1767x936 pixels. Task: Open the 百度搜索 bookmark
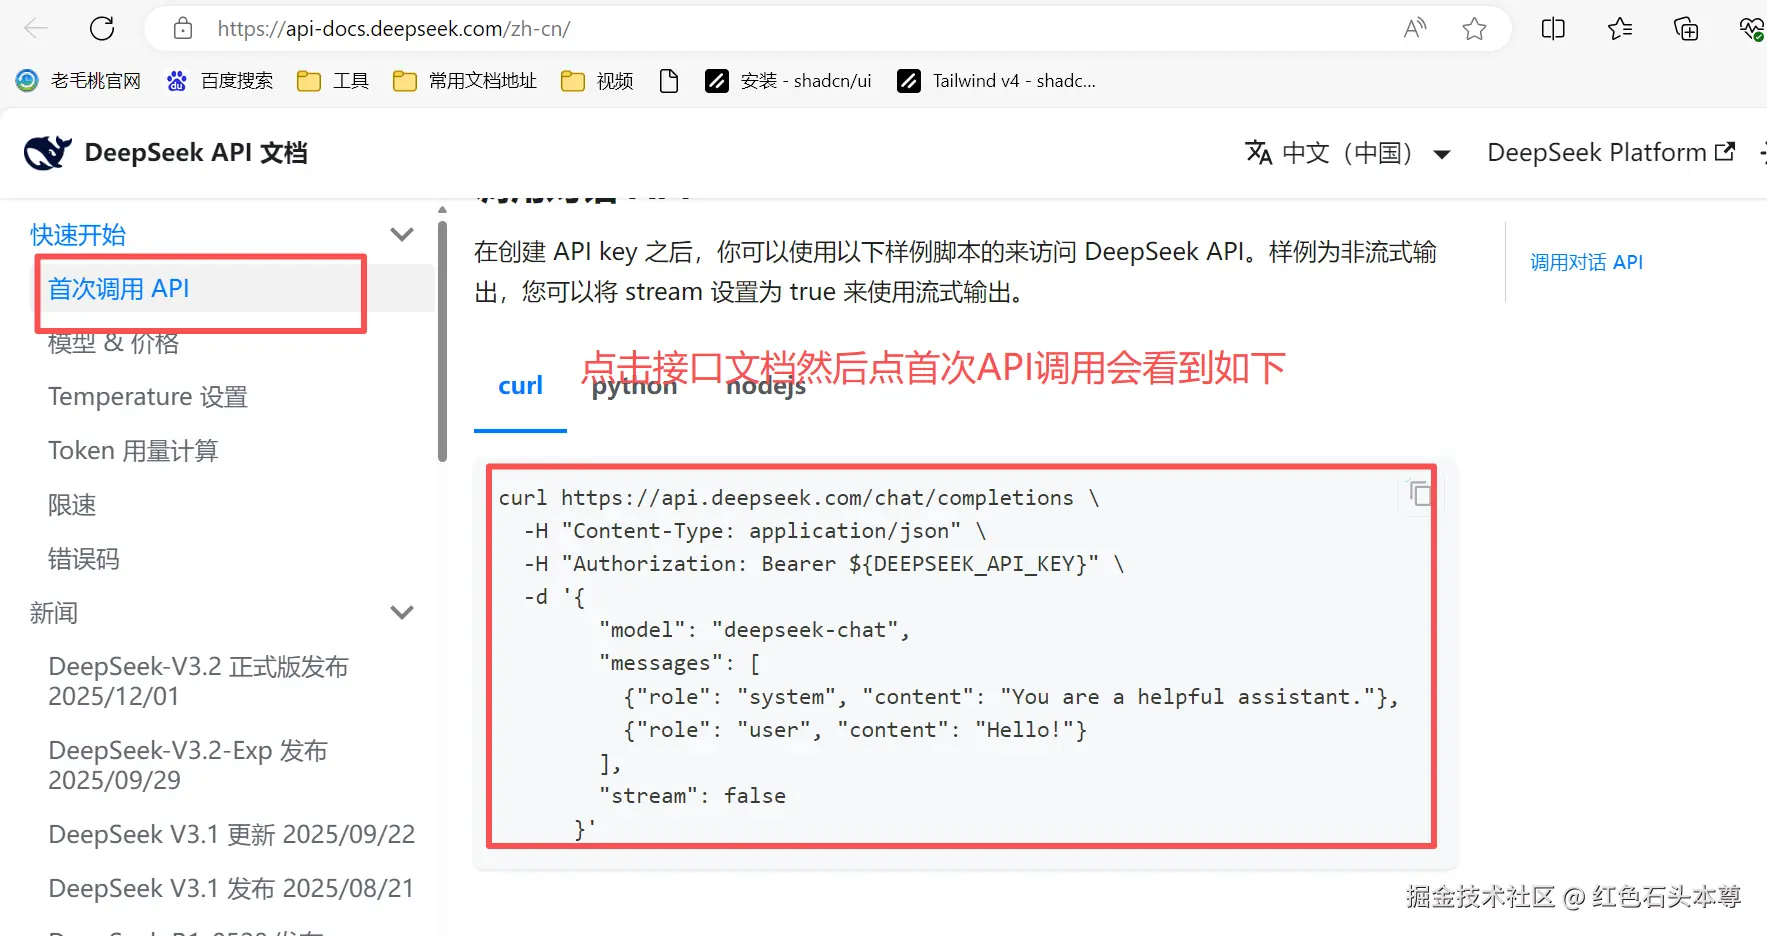point(220,81)
